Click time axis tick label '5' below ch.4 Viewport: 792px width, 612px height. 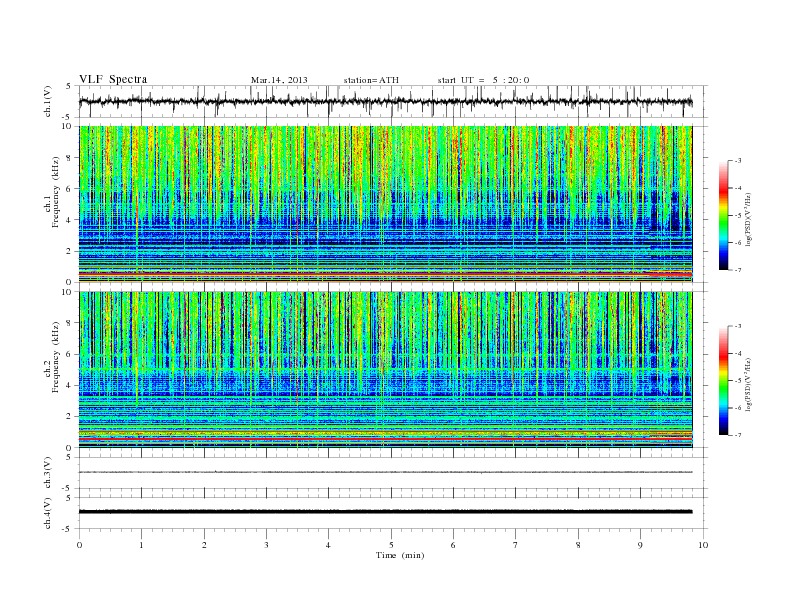pyautogui.click(x=391, y=545)
